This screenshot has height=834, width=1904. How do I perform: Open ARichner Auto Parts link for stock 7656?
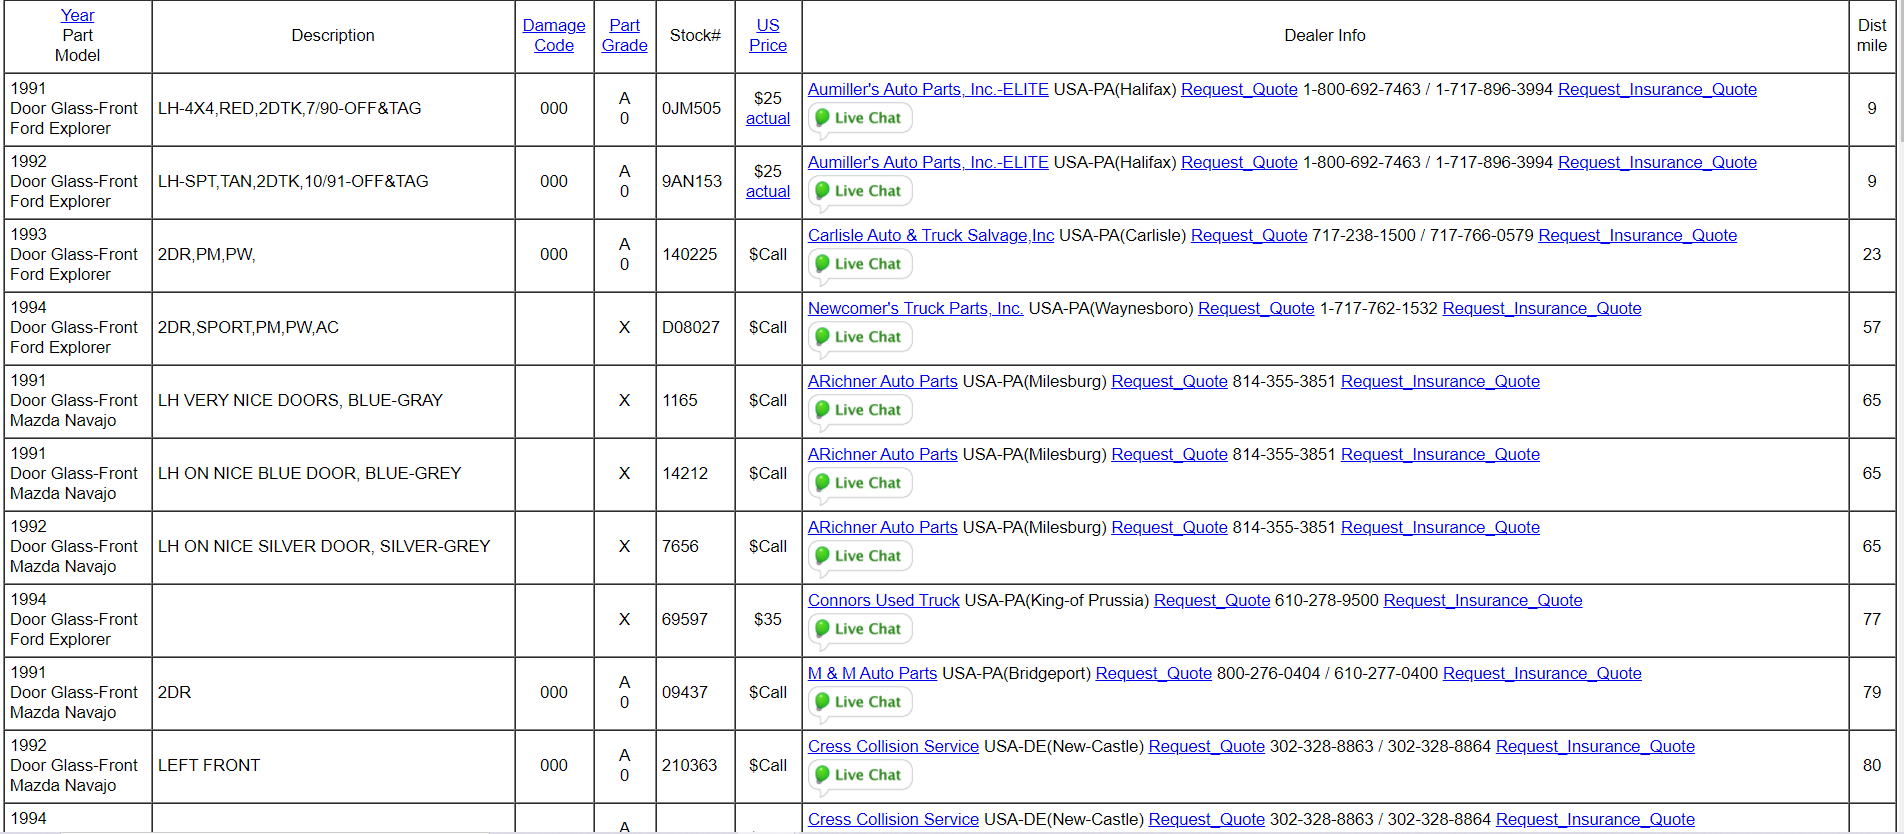(x=883, y=527)
